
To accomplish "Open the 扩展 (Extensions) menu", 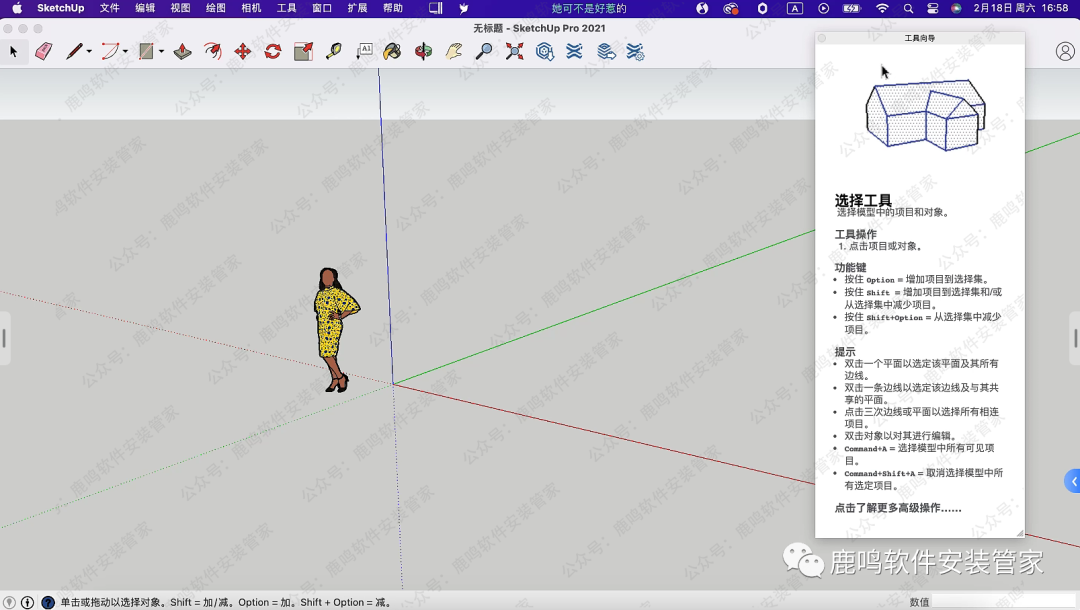I will tap(357, 8).
